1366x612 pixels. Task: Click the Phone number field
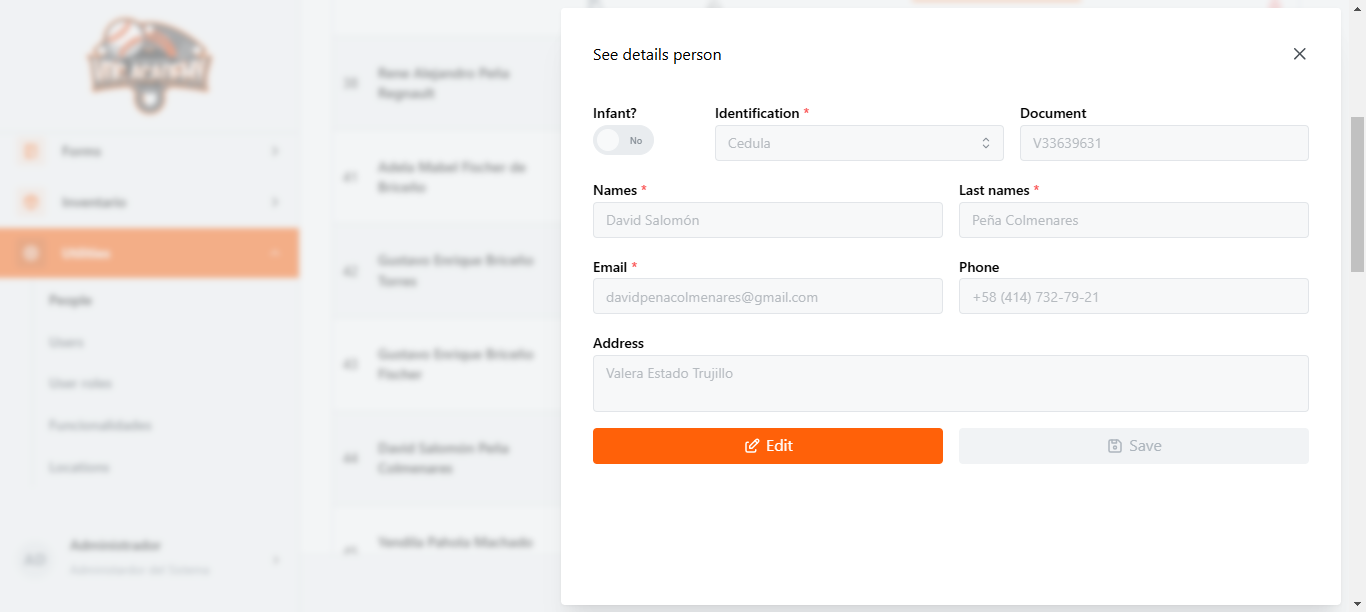pos(1134,297)
